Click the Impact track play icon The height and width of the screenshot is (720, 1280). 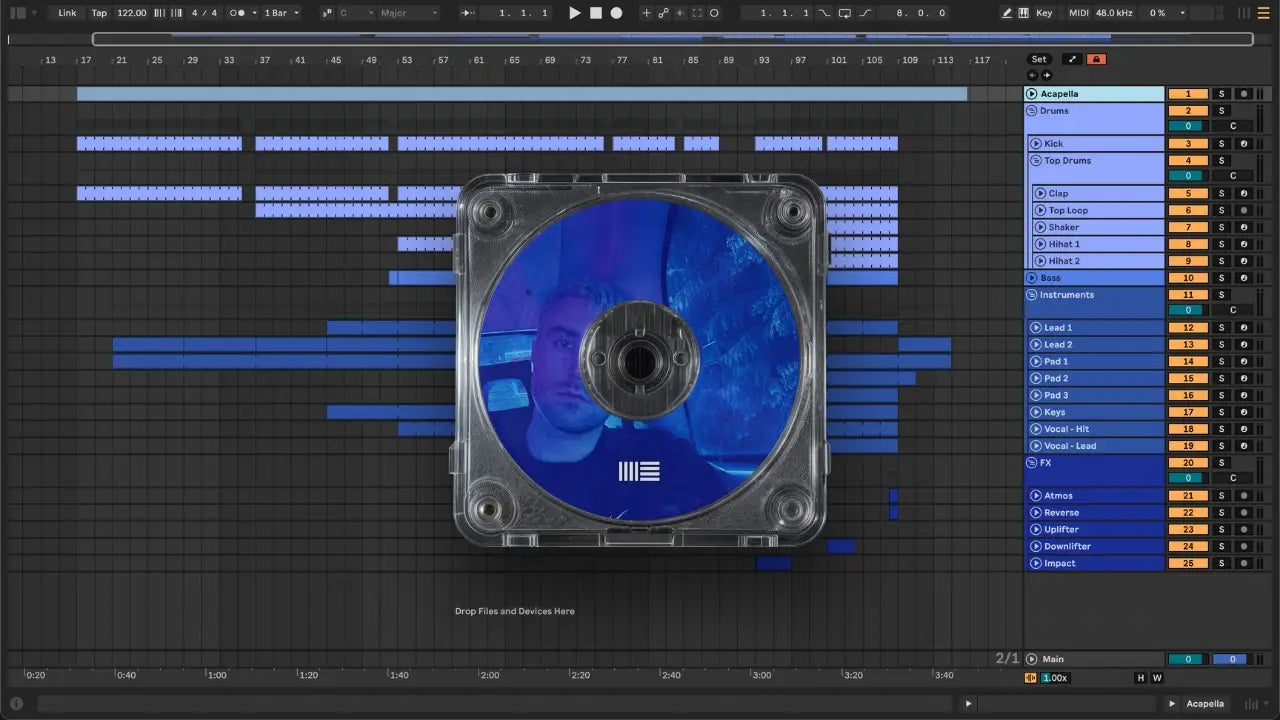1036,564
